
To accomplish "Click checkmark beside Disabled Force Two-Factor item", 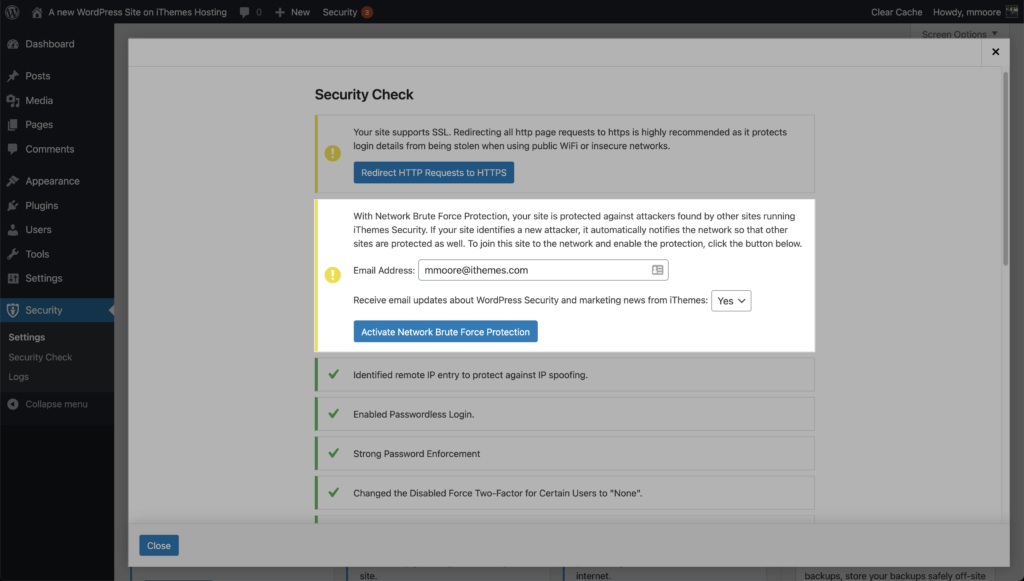I will (334, 492).
